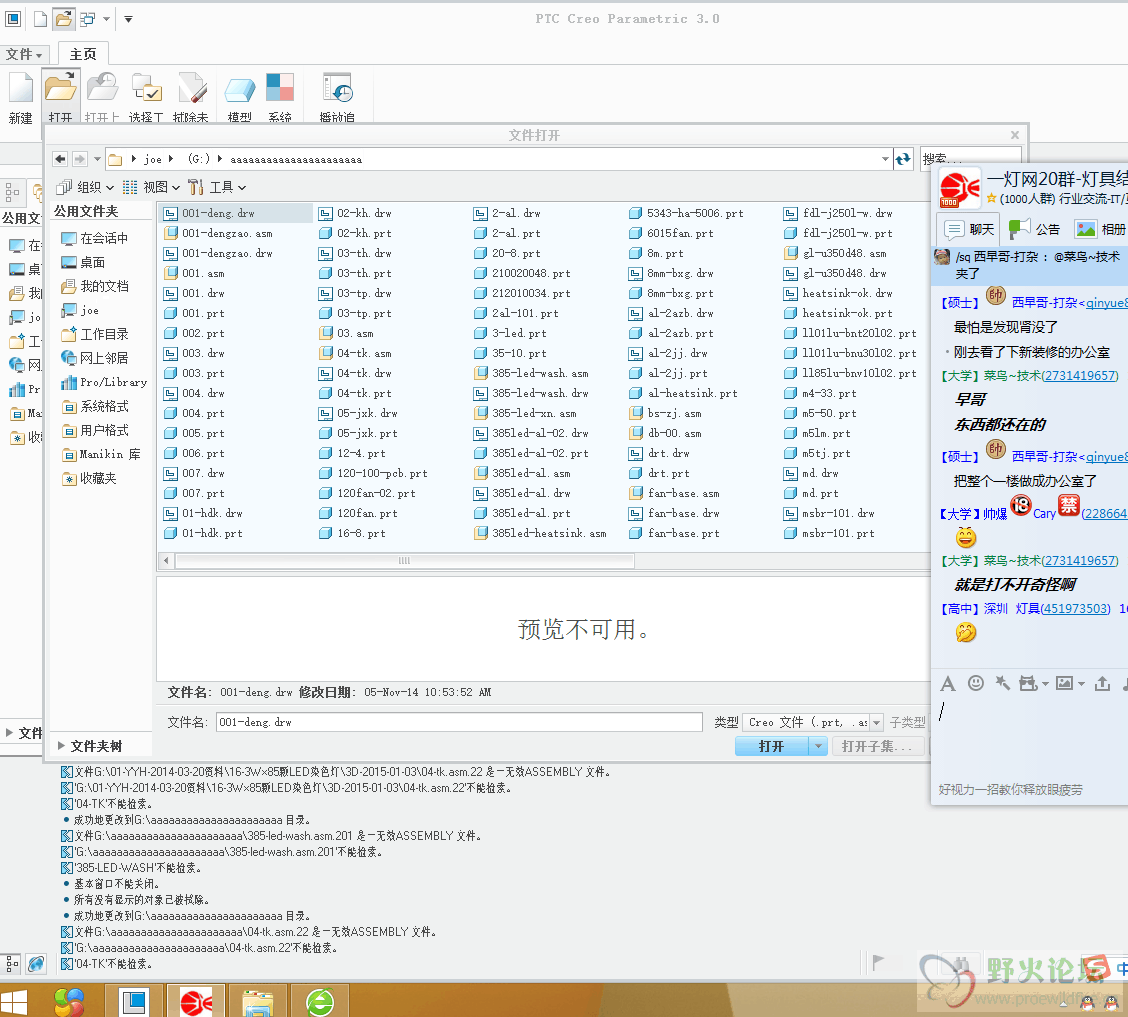Select the file fan-base.prt
Screen dimensions: 1128x1017
click(x=675, y=534)
